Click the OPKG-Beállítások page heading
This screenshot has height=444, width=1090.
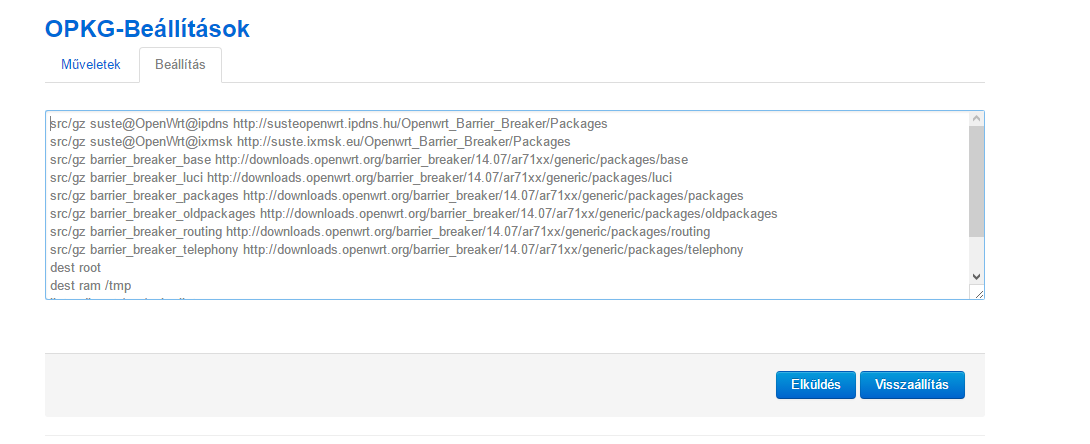pyautogui.click(x=147, y=29)
